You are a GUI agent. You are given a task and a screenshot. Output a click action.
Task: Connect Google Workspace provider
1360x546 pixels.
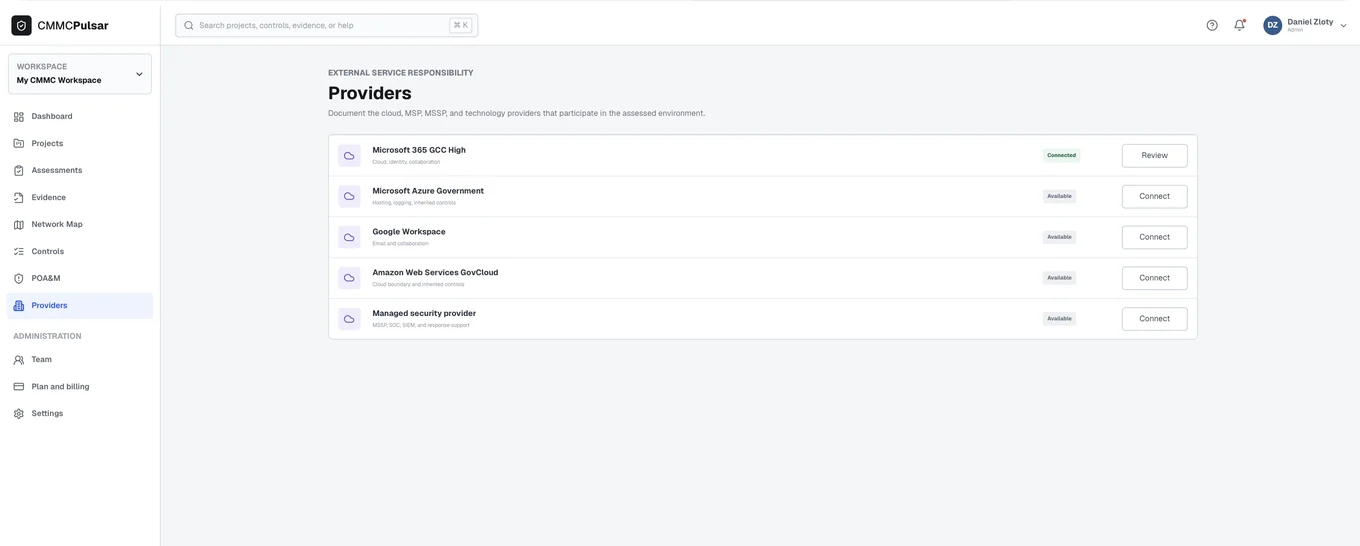1154,238
